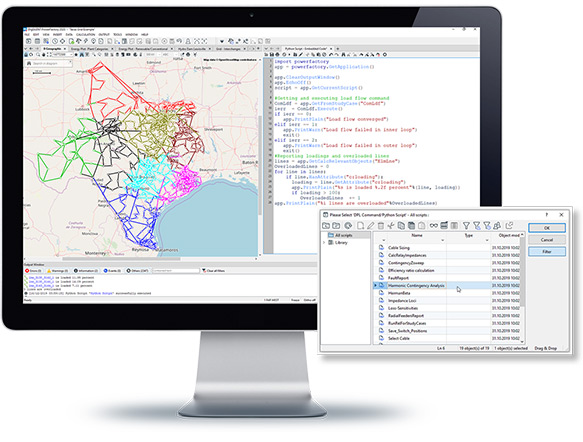Toggle the Information filter in Output Window
583x442 pixels.
click(x=86, y=271)
